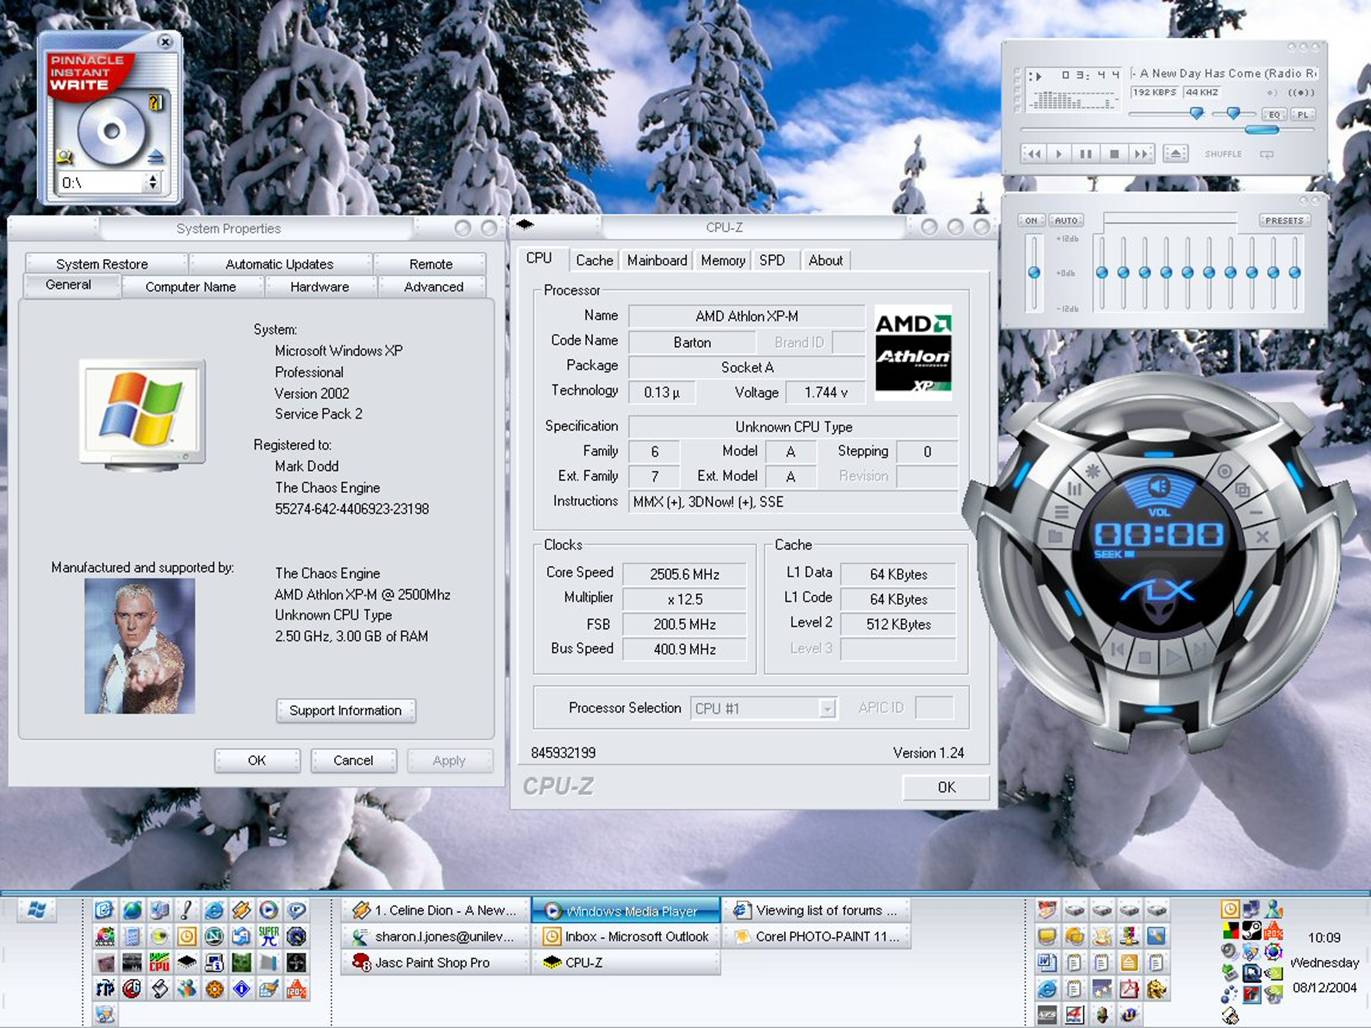This screenshot has height=1028, width=1371.
Task: Click the stop square on alien player
Action: pyautogui.click(x=1144, y=658)
